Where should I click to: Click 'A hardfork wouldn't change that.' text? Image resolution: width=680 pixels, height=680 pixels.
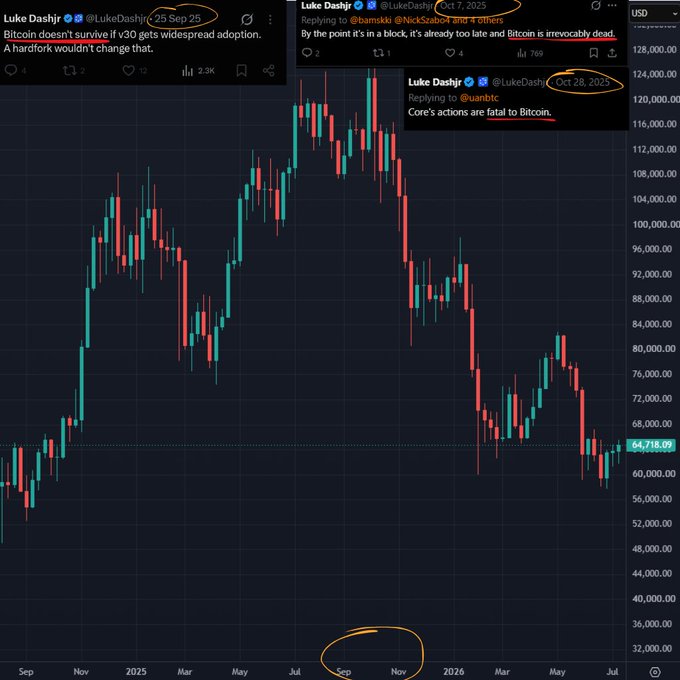[x=78, y=48]
